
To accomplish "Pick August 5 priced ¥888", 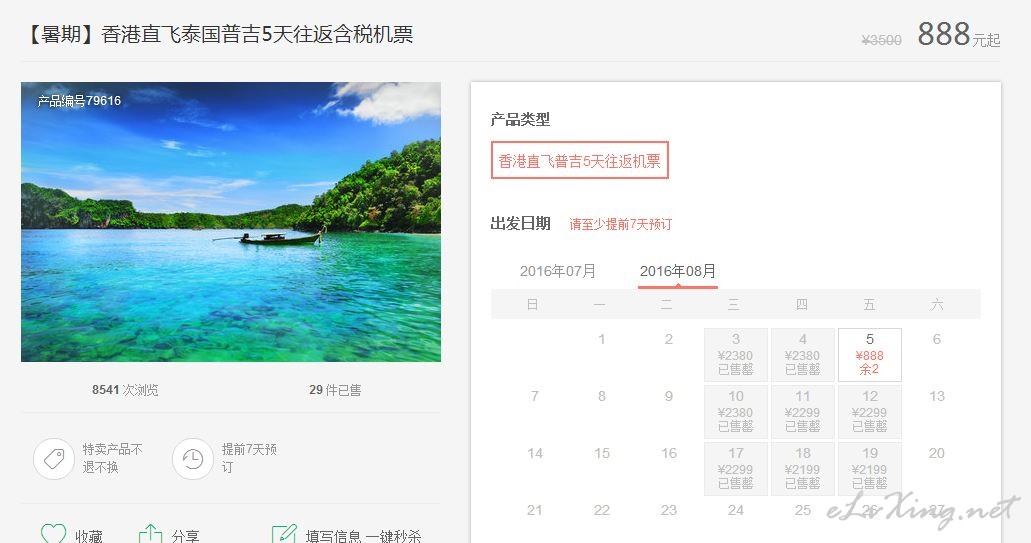I will [x=869, y=355].
